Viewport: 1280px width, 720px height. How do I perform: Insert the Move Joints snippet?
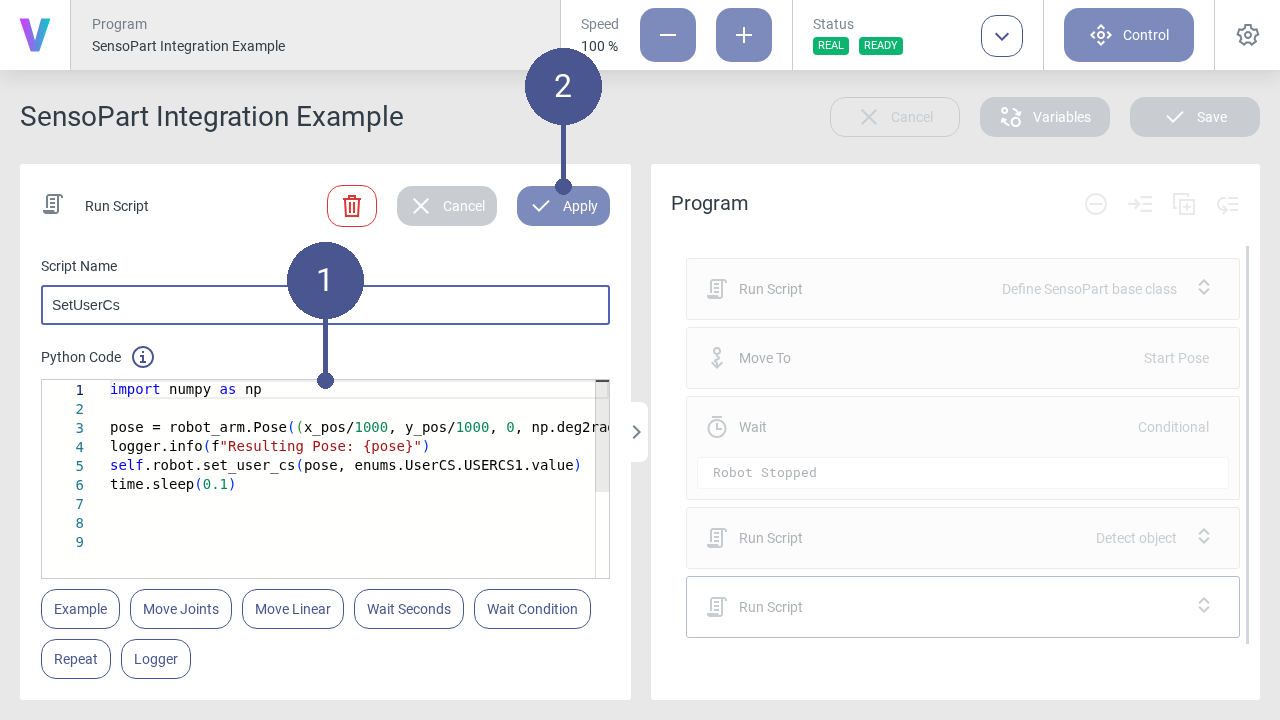tap(181, 609)
